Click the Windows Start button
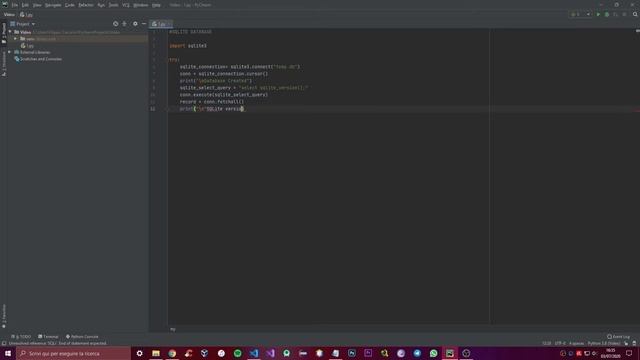Screen dimensions: 640x360 click(x=8, y=353)
